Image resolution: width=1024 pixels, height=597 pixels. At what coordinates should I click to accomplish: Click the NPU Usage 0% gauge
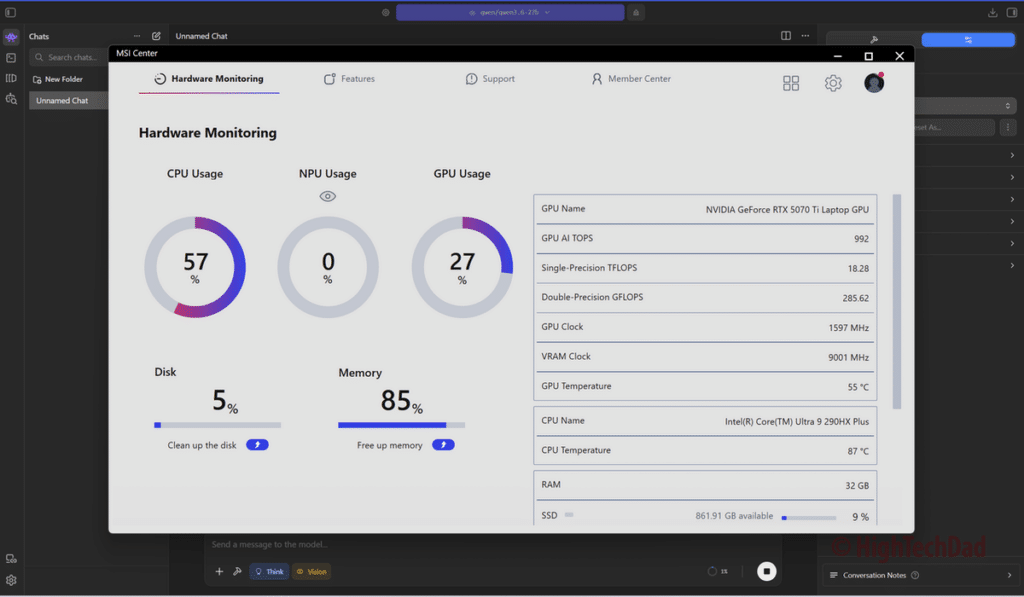(x=328, y=267)
